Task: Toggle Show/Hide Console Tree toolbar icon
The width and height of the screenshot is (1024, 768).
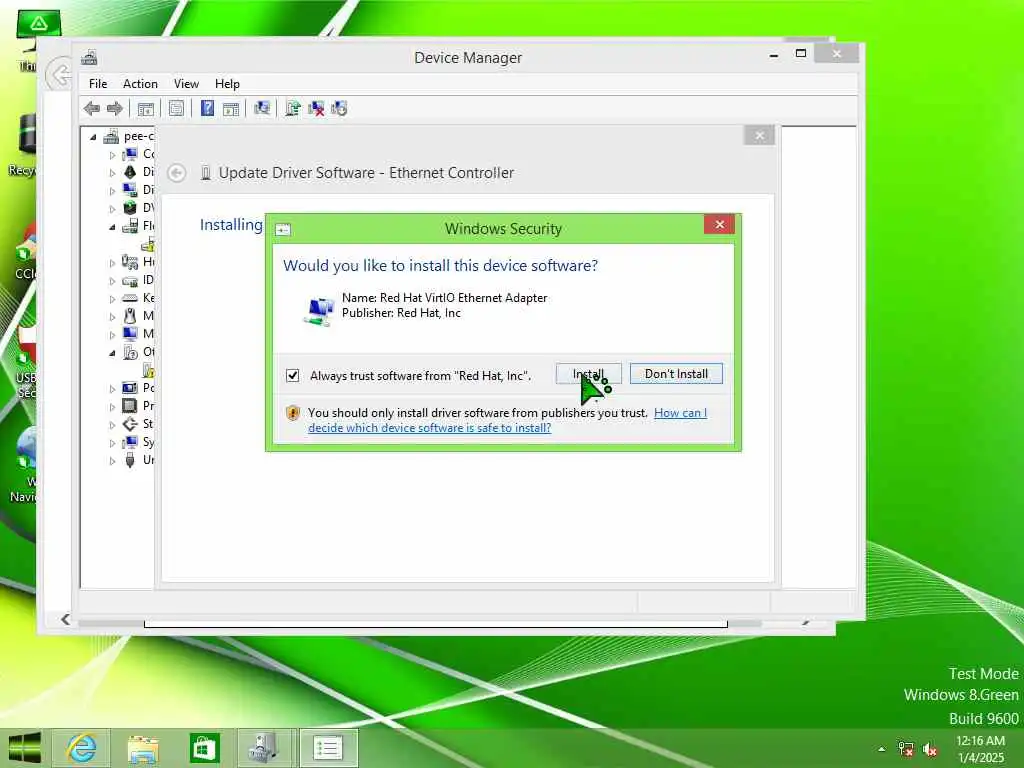Action: tap(146, 108)
